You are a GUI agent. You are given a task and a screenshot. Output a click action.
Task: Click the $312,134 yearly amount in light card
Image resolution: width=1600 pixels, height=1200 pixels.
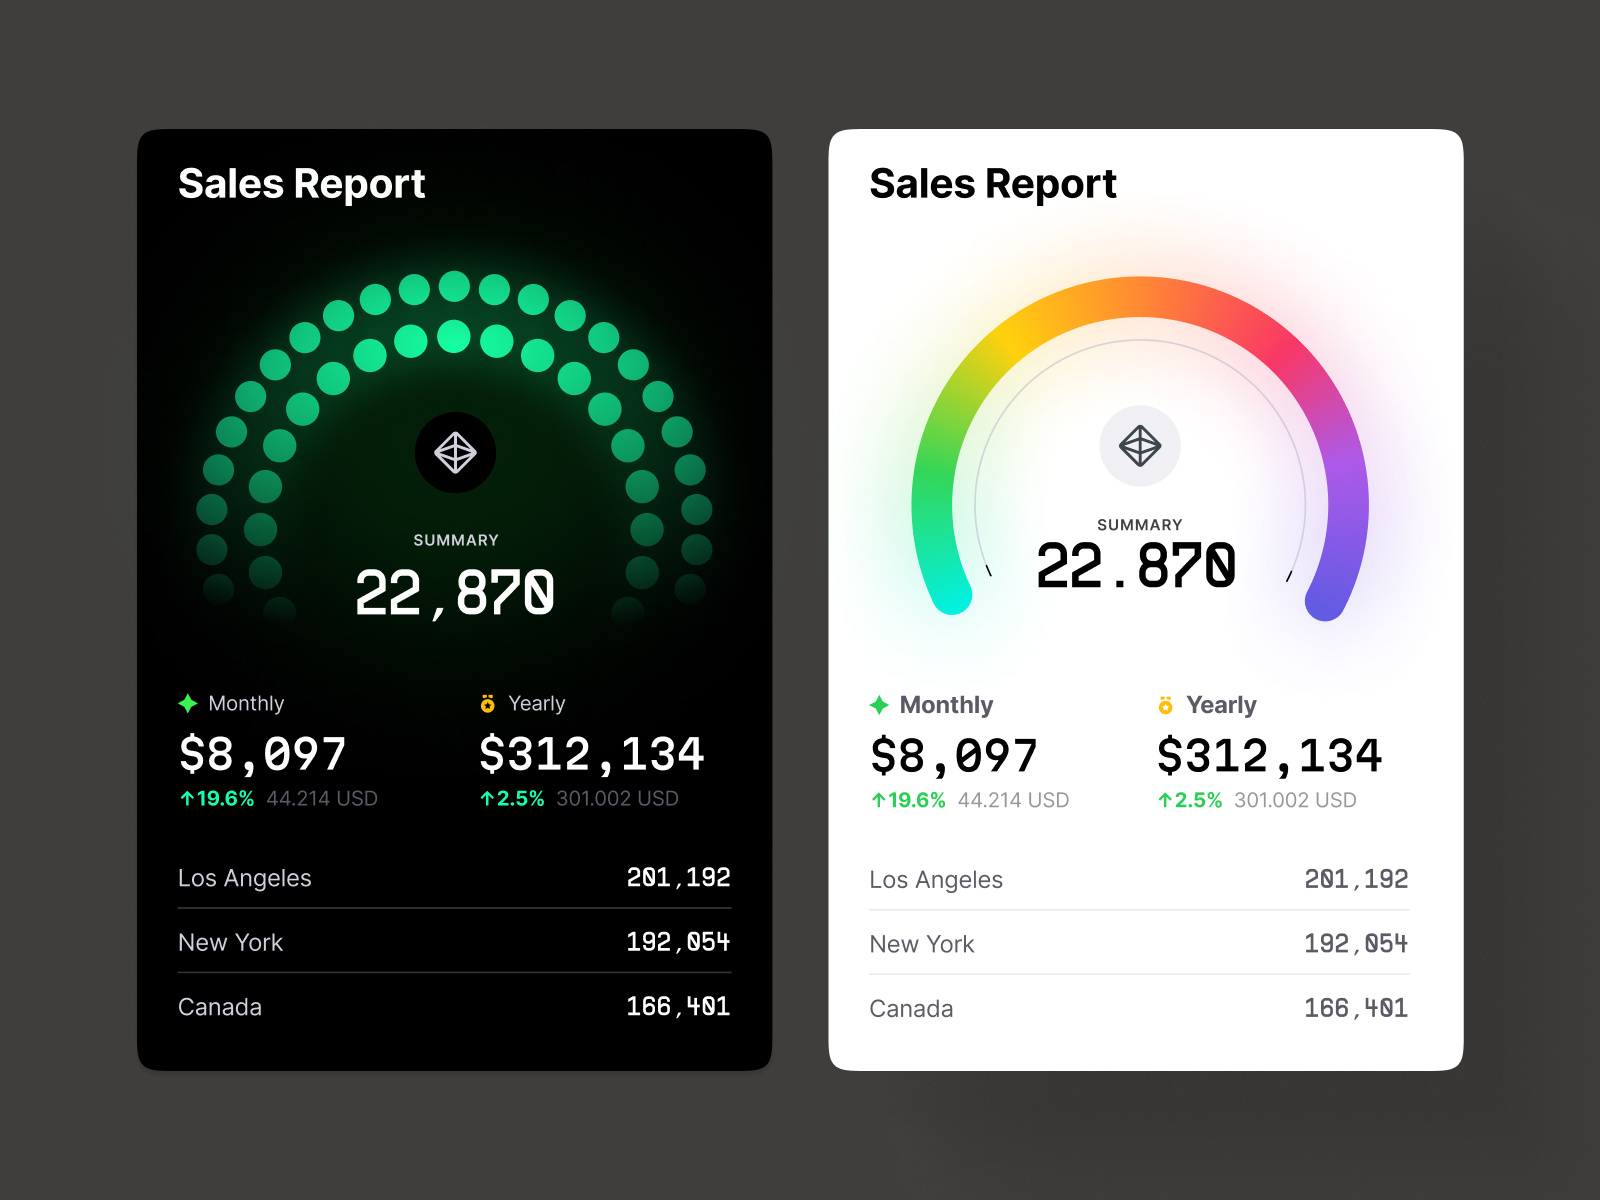pos(1269,756)
